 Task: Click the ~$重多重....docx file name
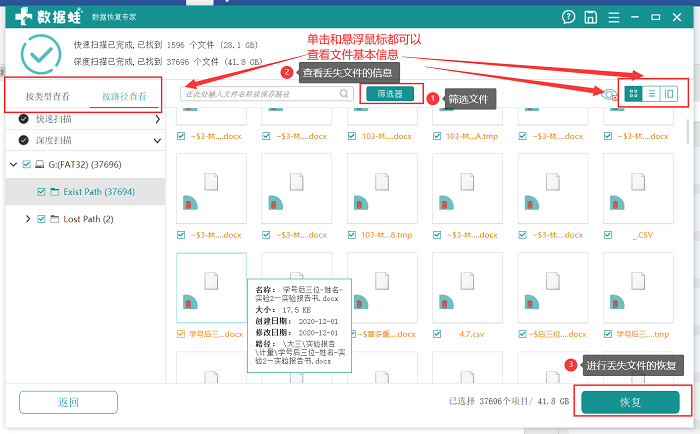point(387,334)
